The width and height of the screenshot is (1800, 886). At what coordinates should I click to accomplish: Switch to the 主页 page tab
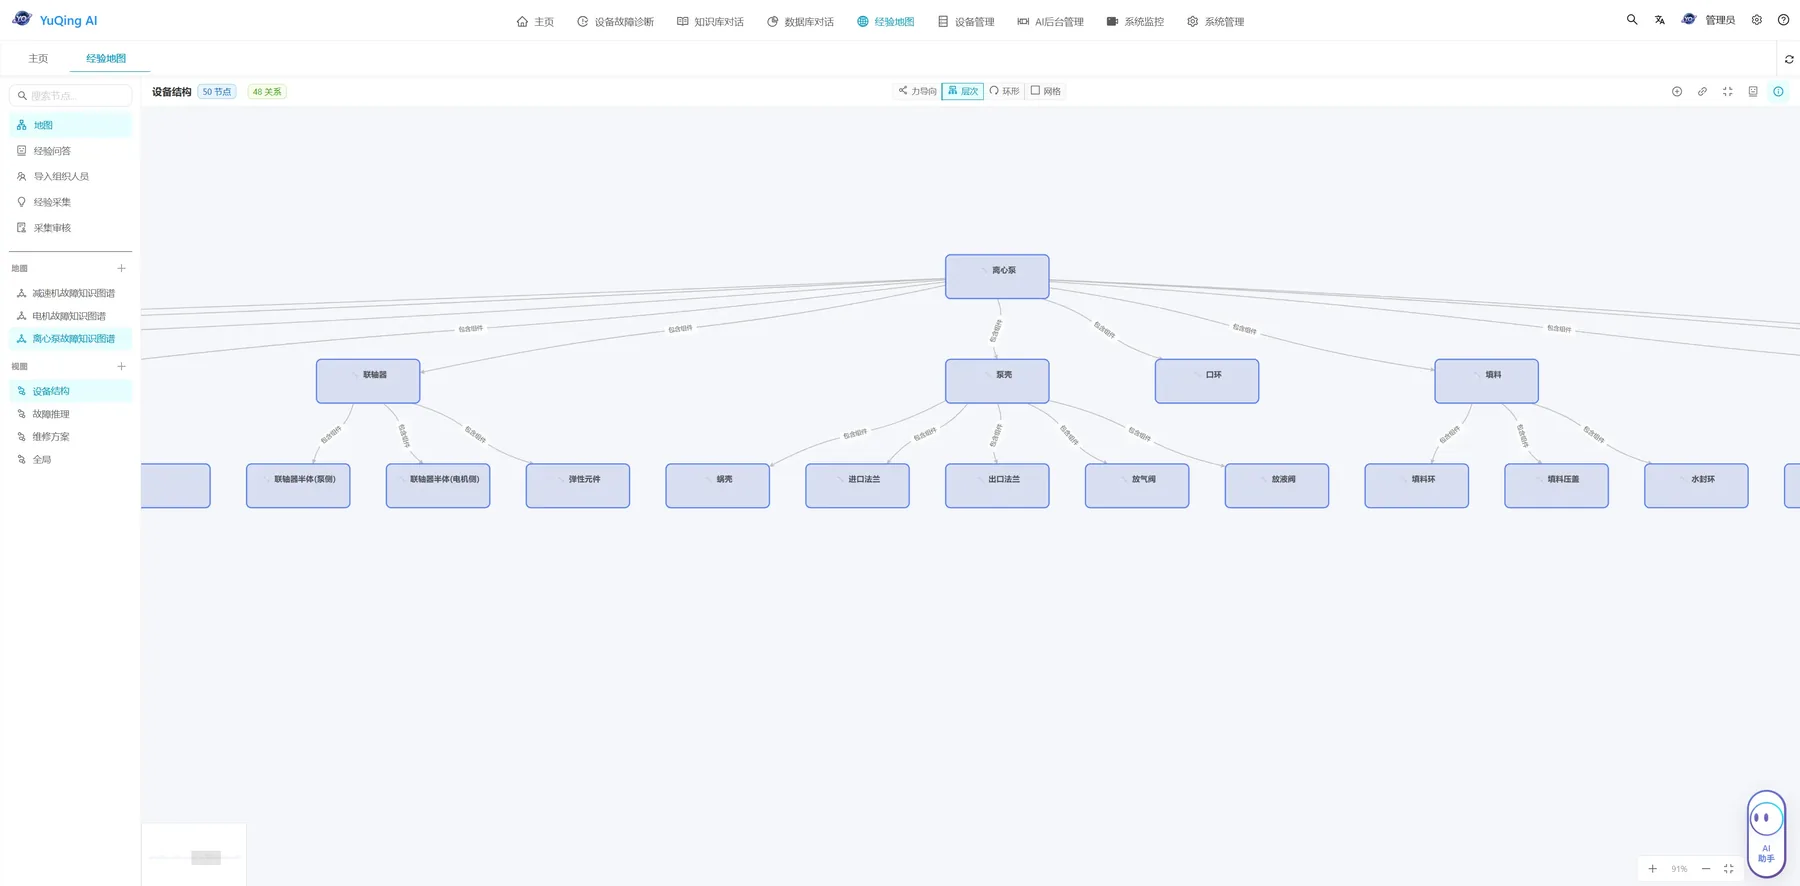pos(38,58)
